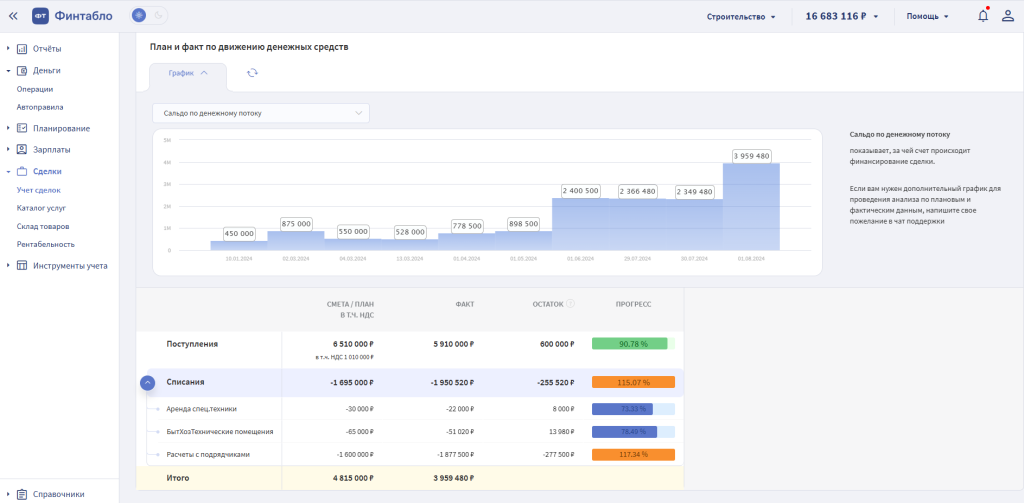The image size is (1024, 503).
Task: Select the Аренда спец.техники row label
Action: [x=201, y=409]
